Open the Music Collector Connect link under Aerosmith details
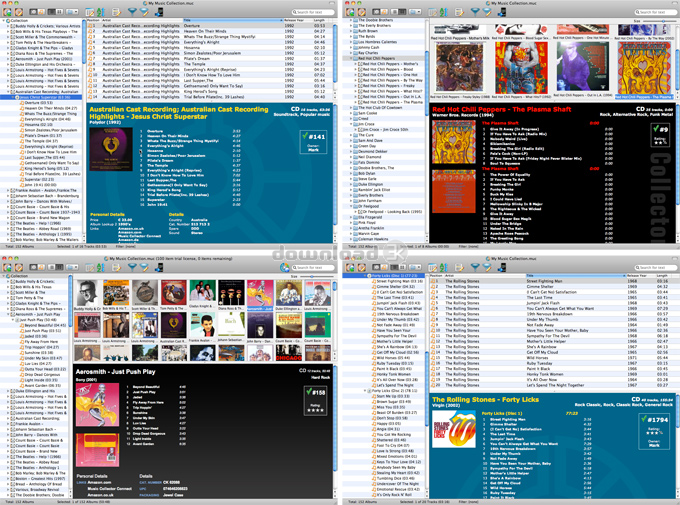Screen dimensions: 680x505 pos(109,488)
